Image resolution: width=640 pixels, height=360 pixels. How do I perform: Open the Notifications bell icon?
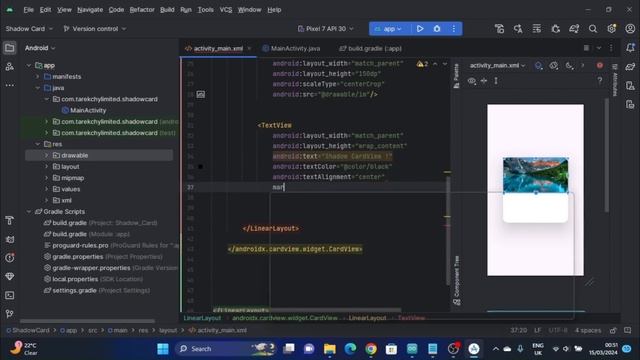coord(630,48)
